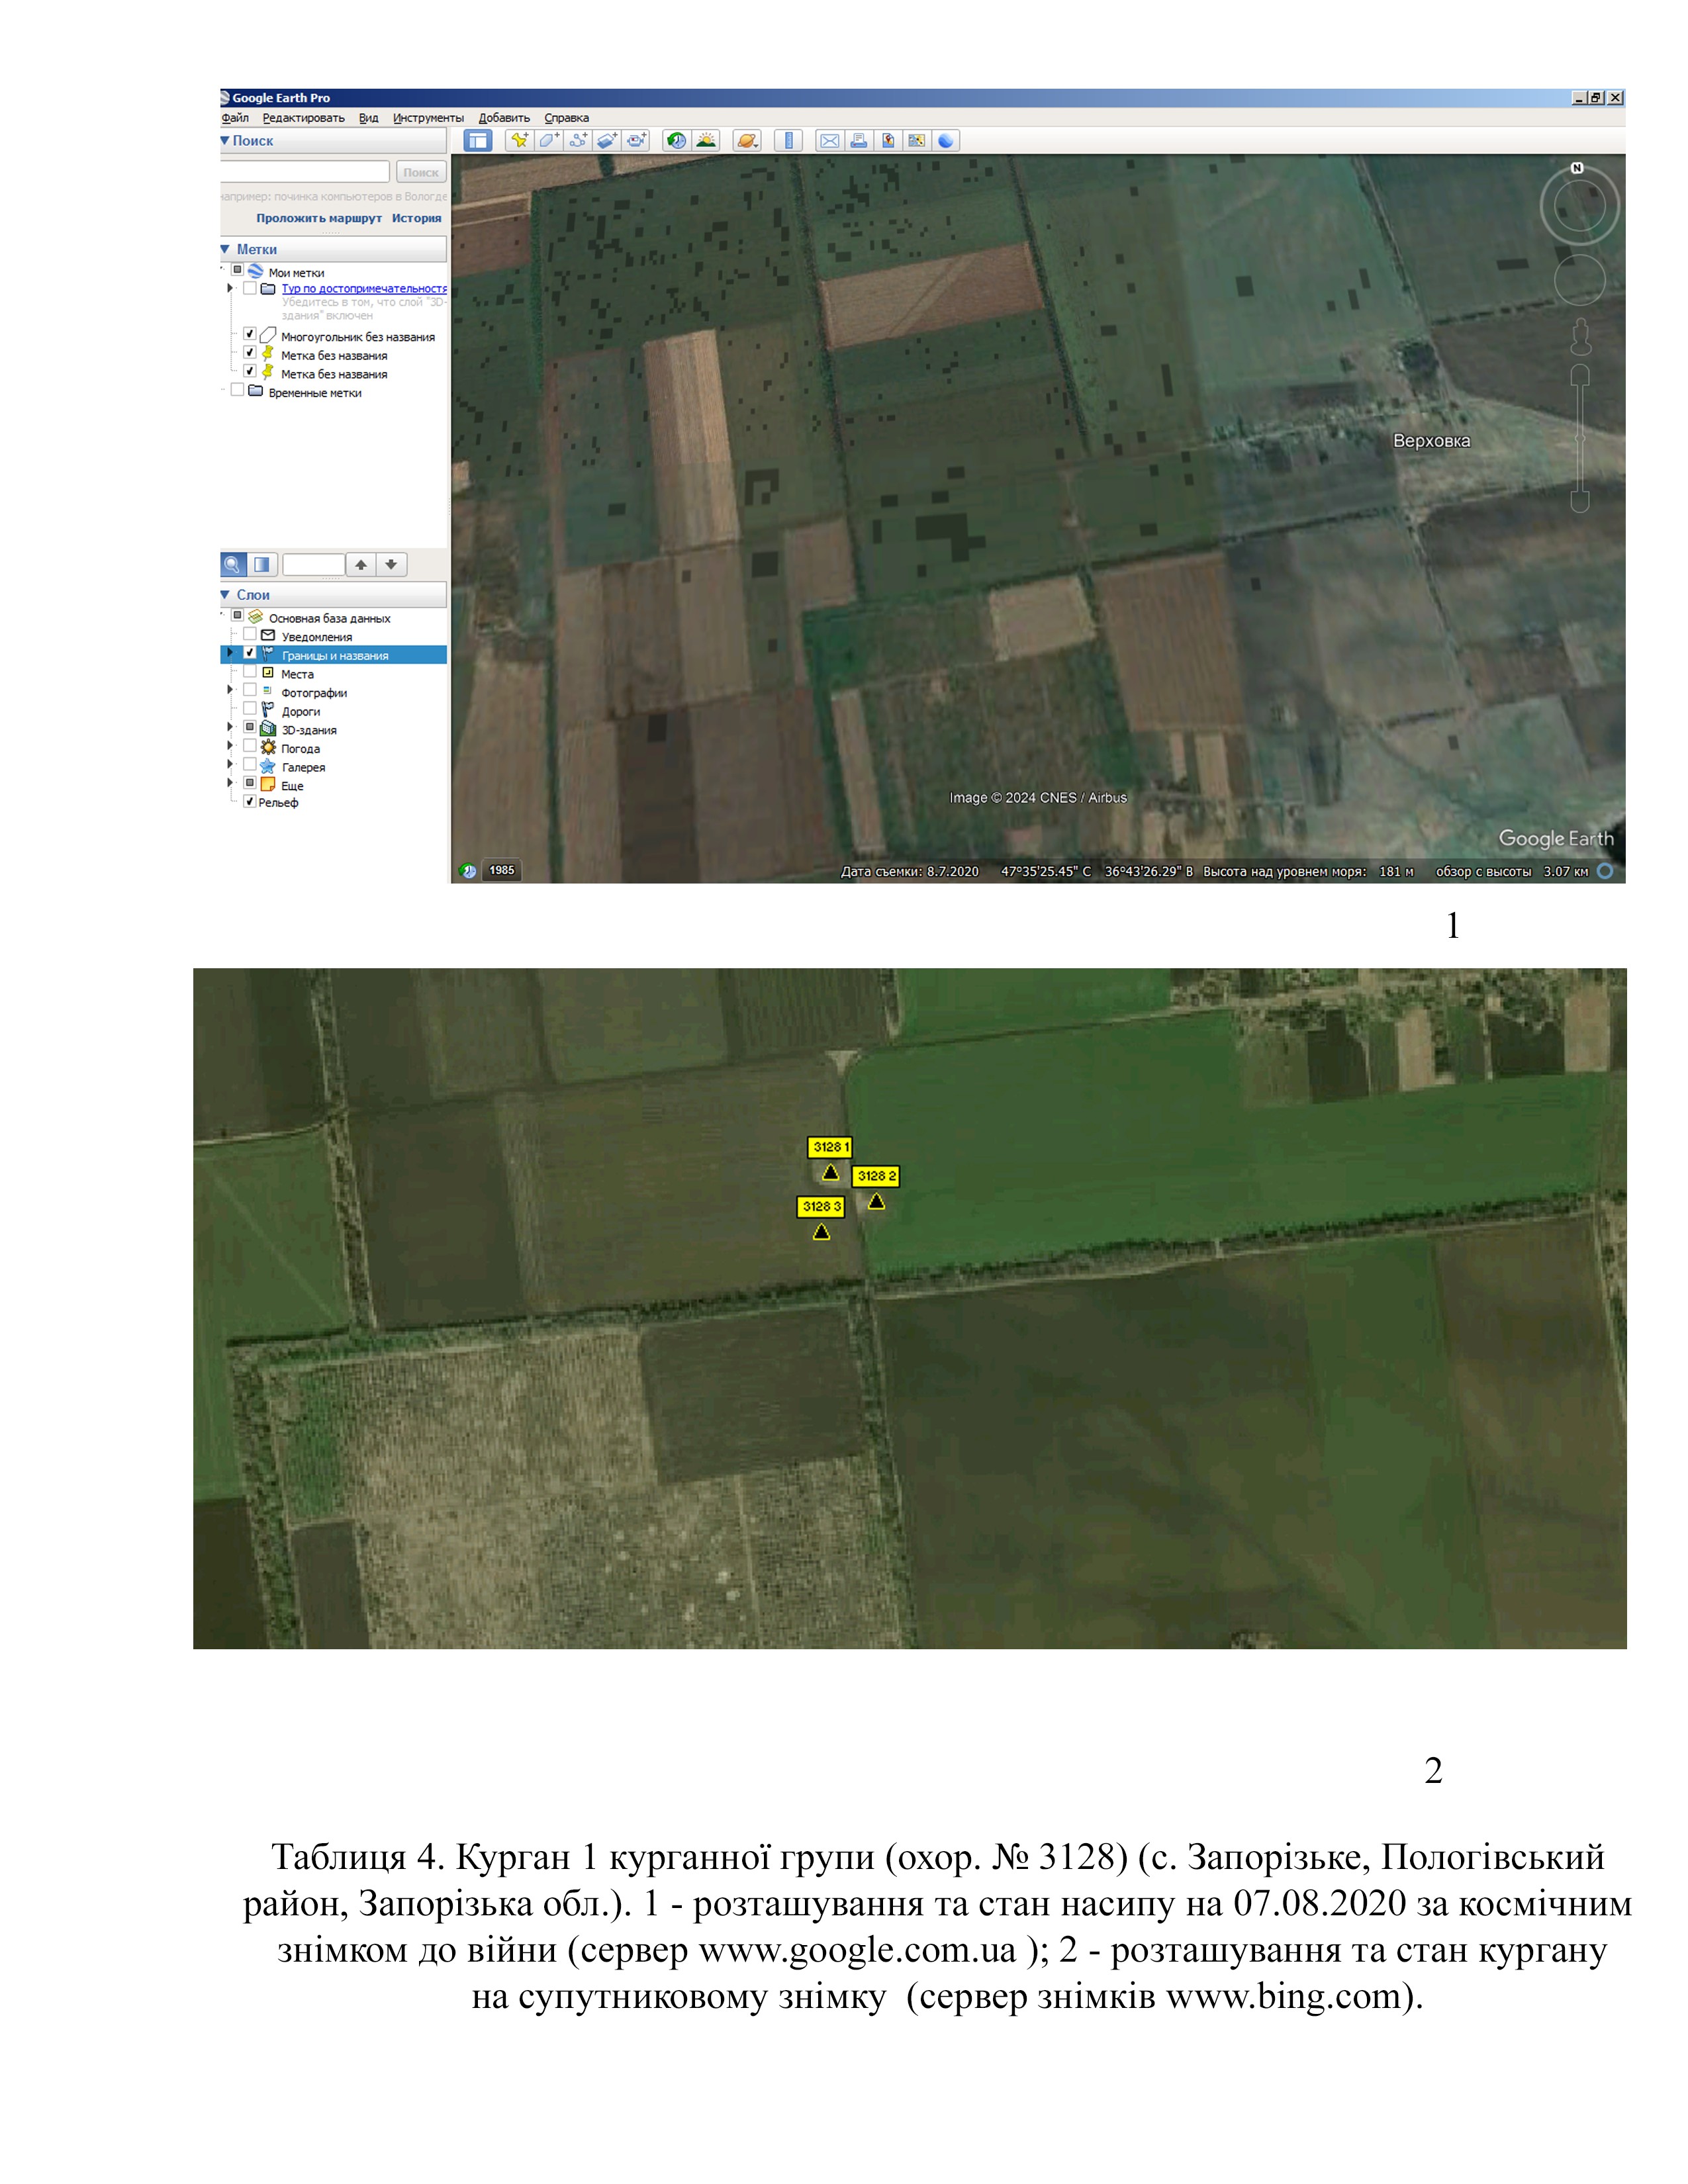
Task: Expand the Погода layer tree node
Action: (230, 746)
